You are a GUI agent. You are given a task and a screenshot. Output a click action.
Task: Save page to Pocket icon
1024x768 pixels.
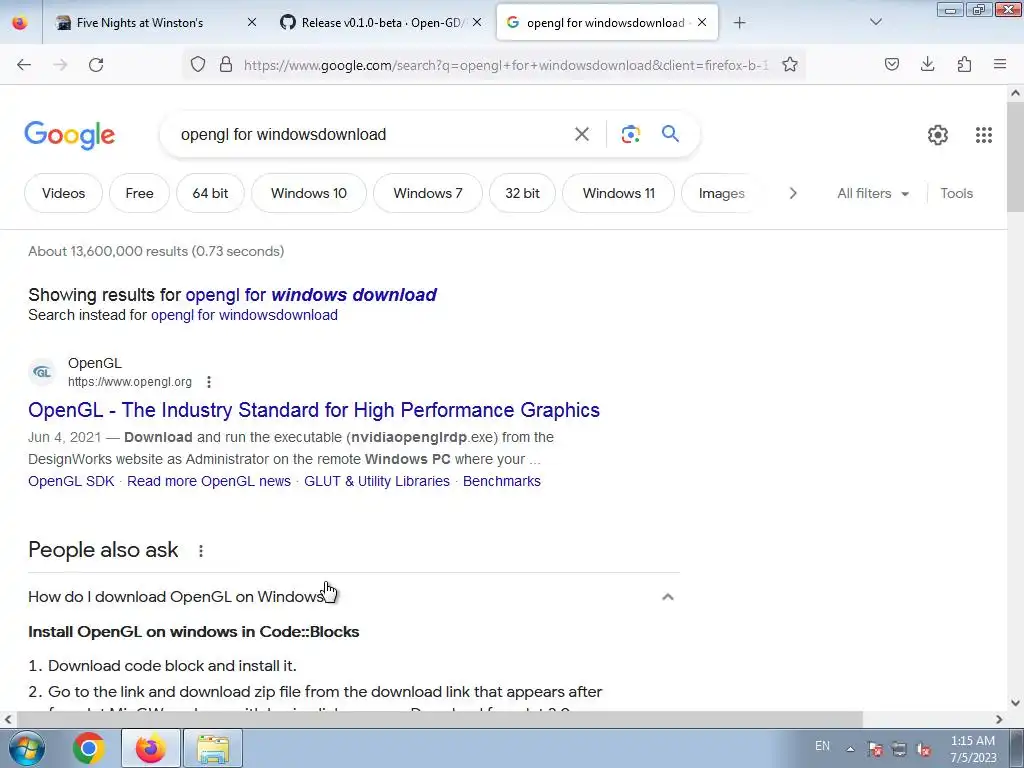(891, 64)
